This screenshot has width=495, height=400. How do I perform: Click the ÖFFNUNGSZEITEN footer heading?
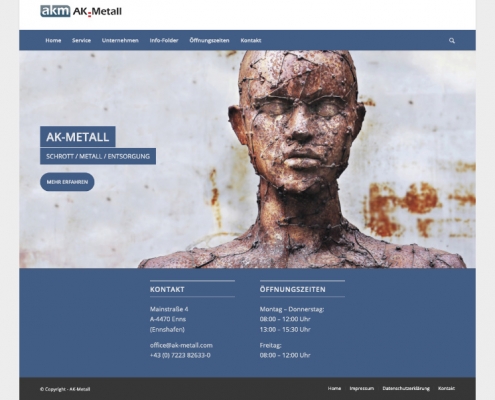(x=293, y=289)
